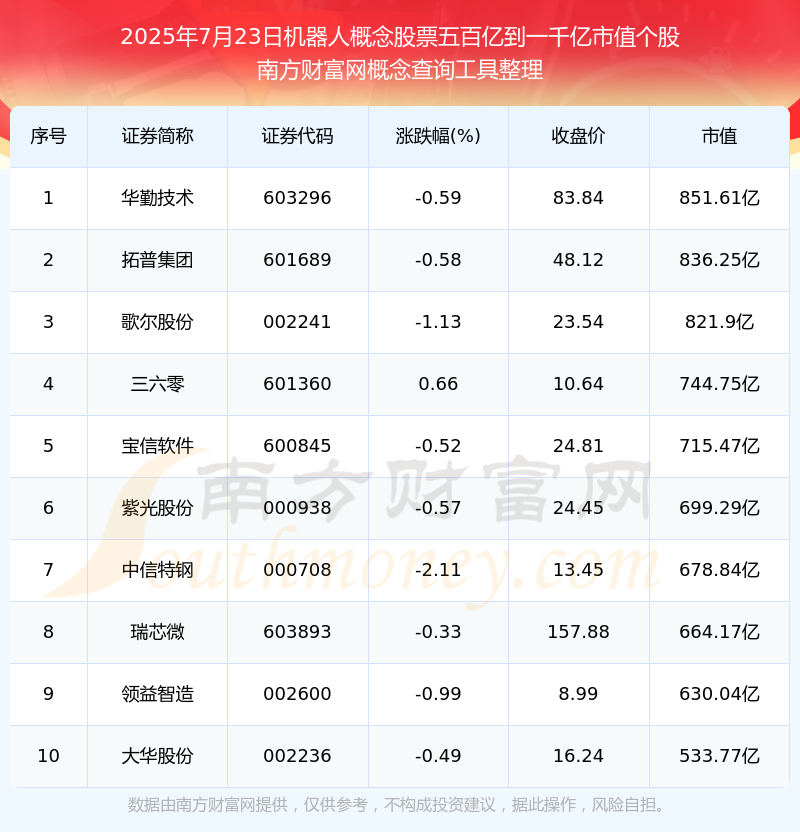Click the 证券代码 column header
Screen dimensions: 800x832
297,136
